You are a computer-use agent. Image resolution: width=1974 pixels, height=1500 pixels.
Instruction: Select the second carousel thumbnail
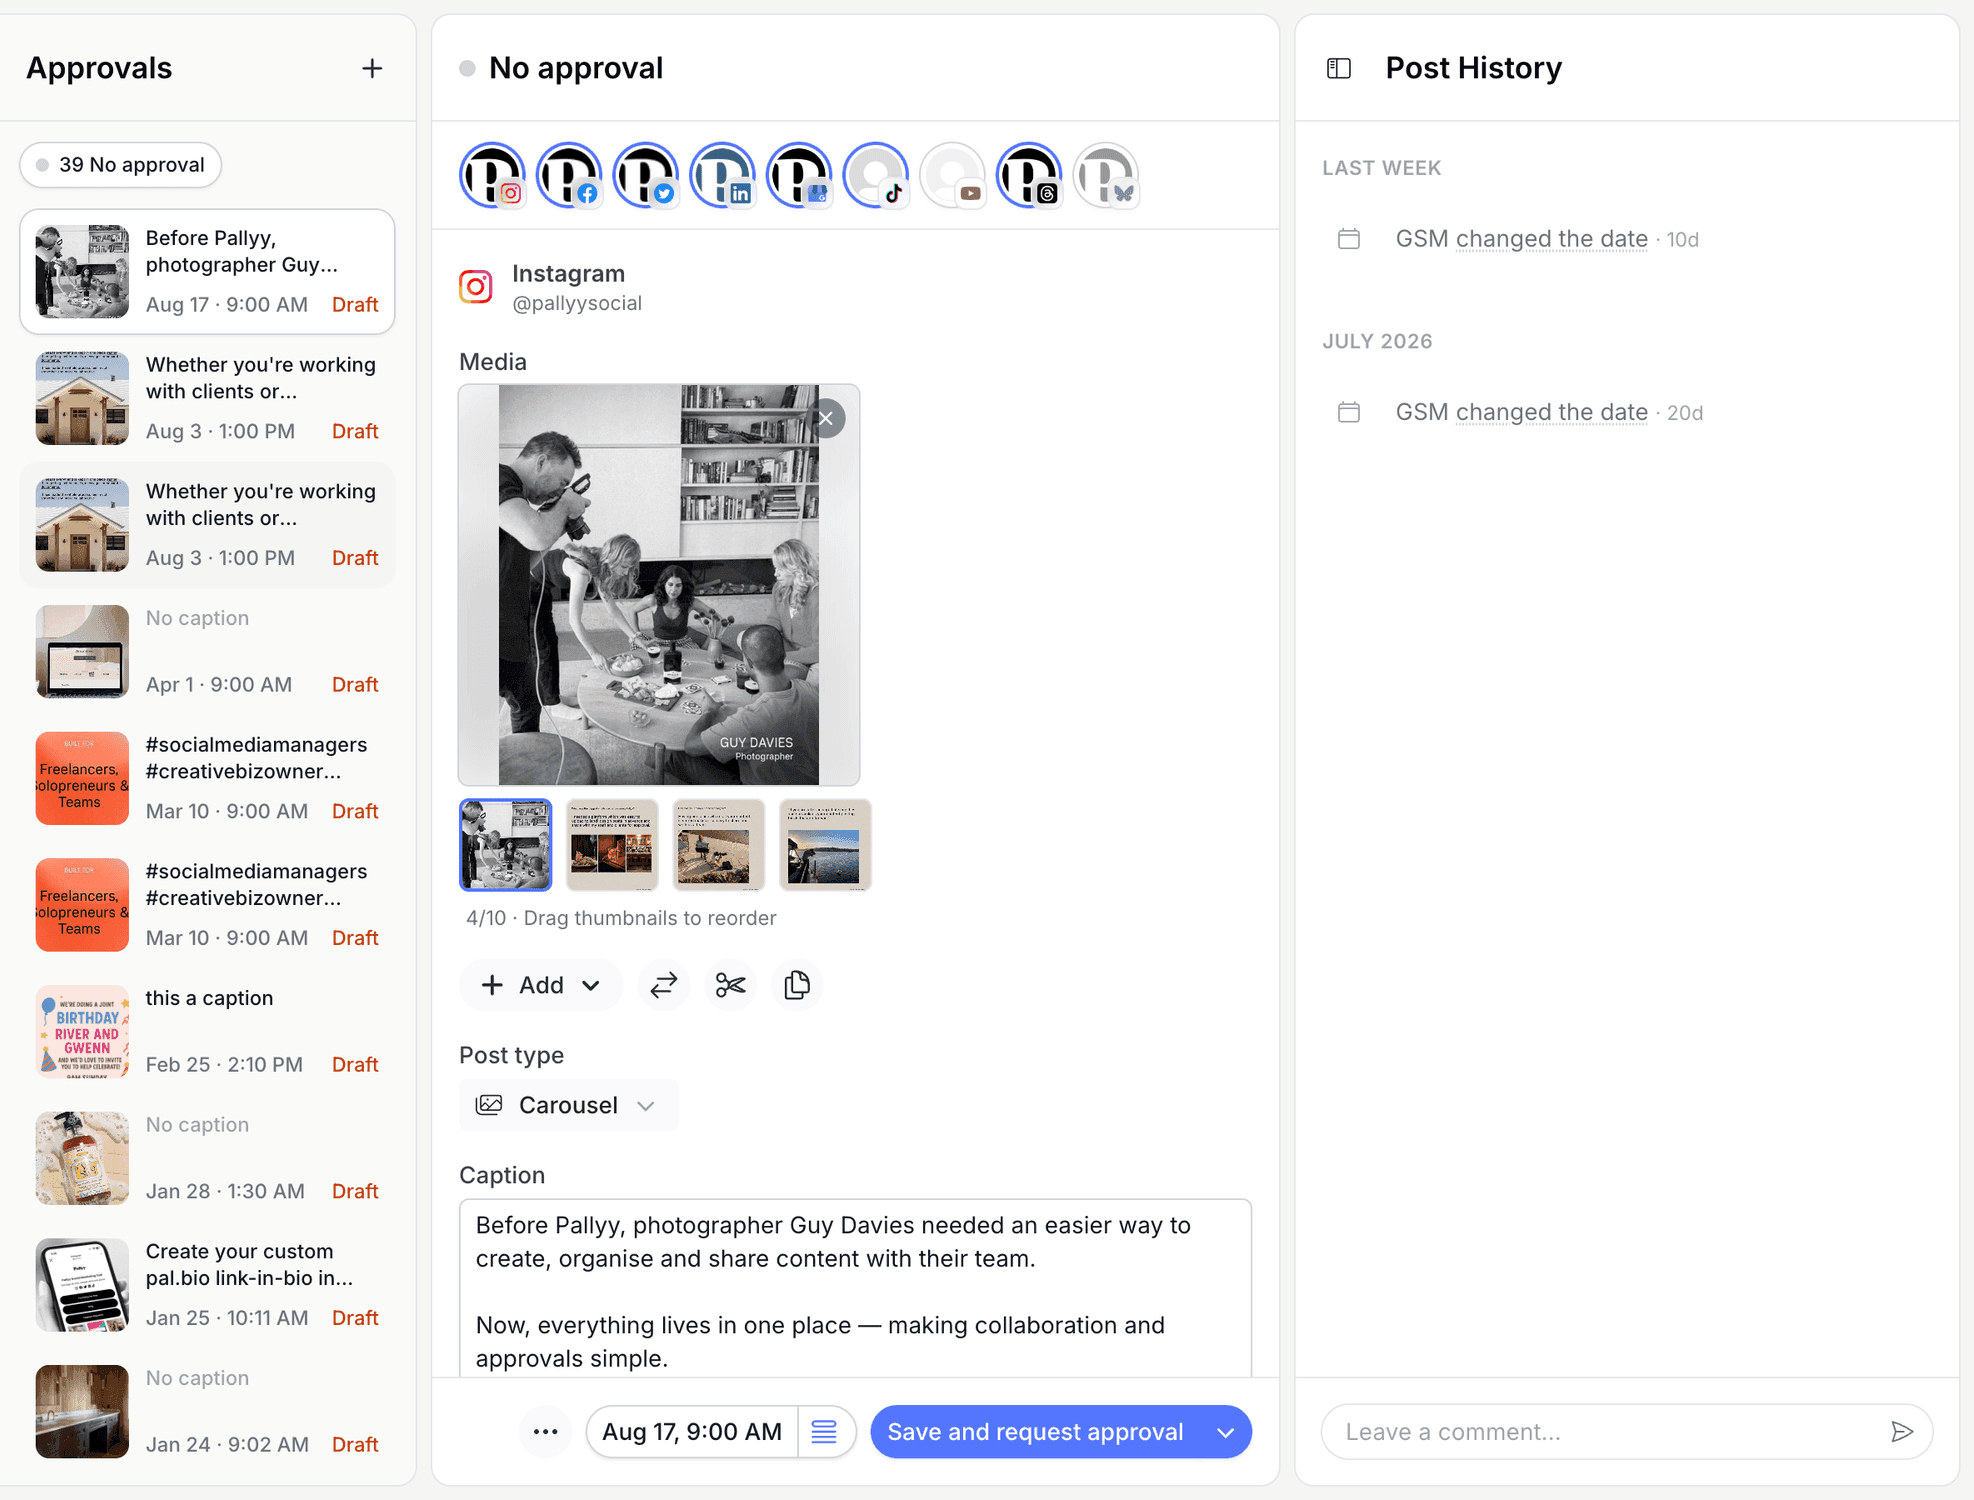pos(612,845)
